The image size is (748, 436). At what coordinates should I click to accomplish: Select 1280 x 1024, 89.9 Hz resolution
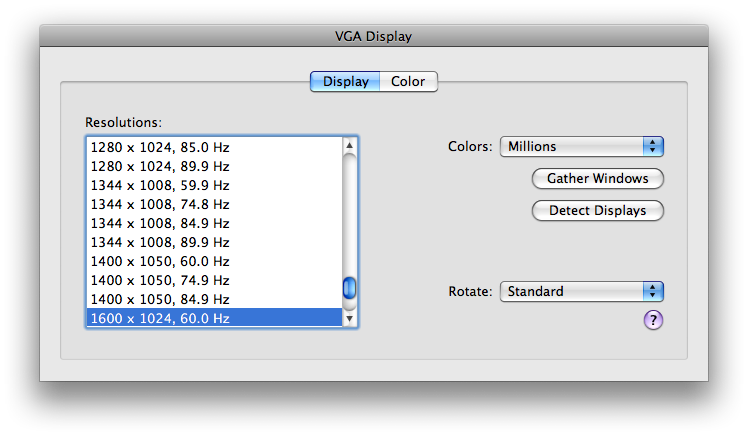click(215, 166)
